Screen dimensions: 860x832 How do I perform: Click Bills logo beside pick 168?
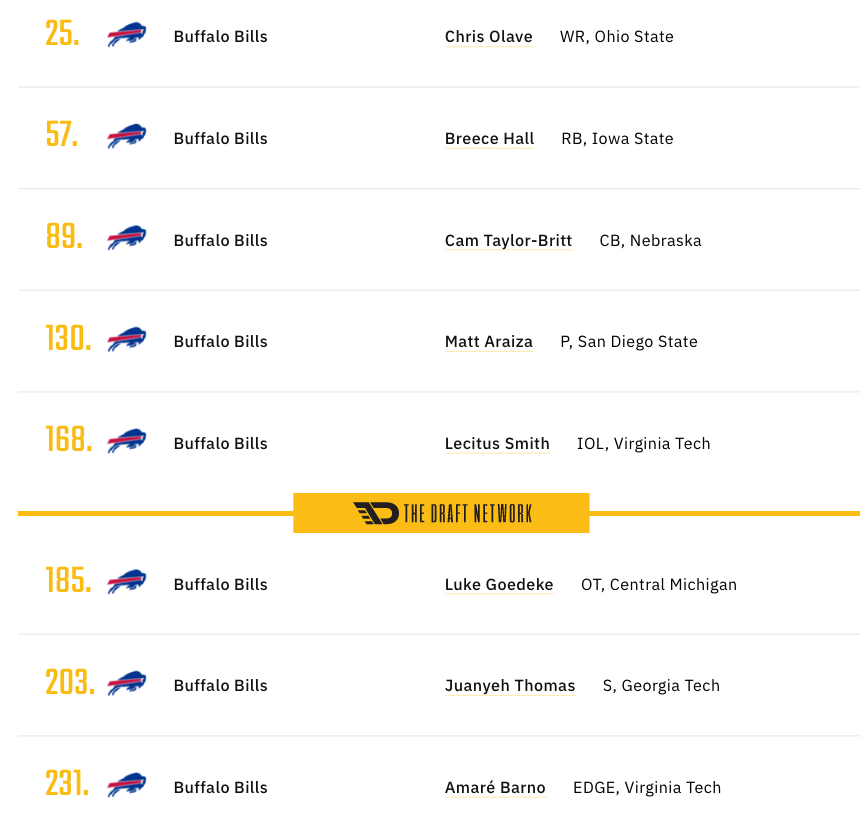coord(127,442)
